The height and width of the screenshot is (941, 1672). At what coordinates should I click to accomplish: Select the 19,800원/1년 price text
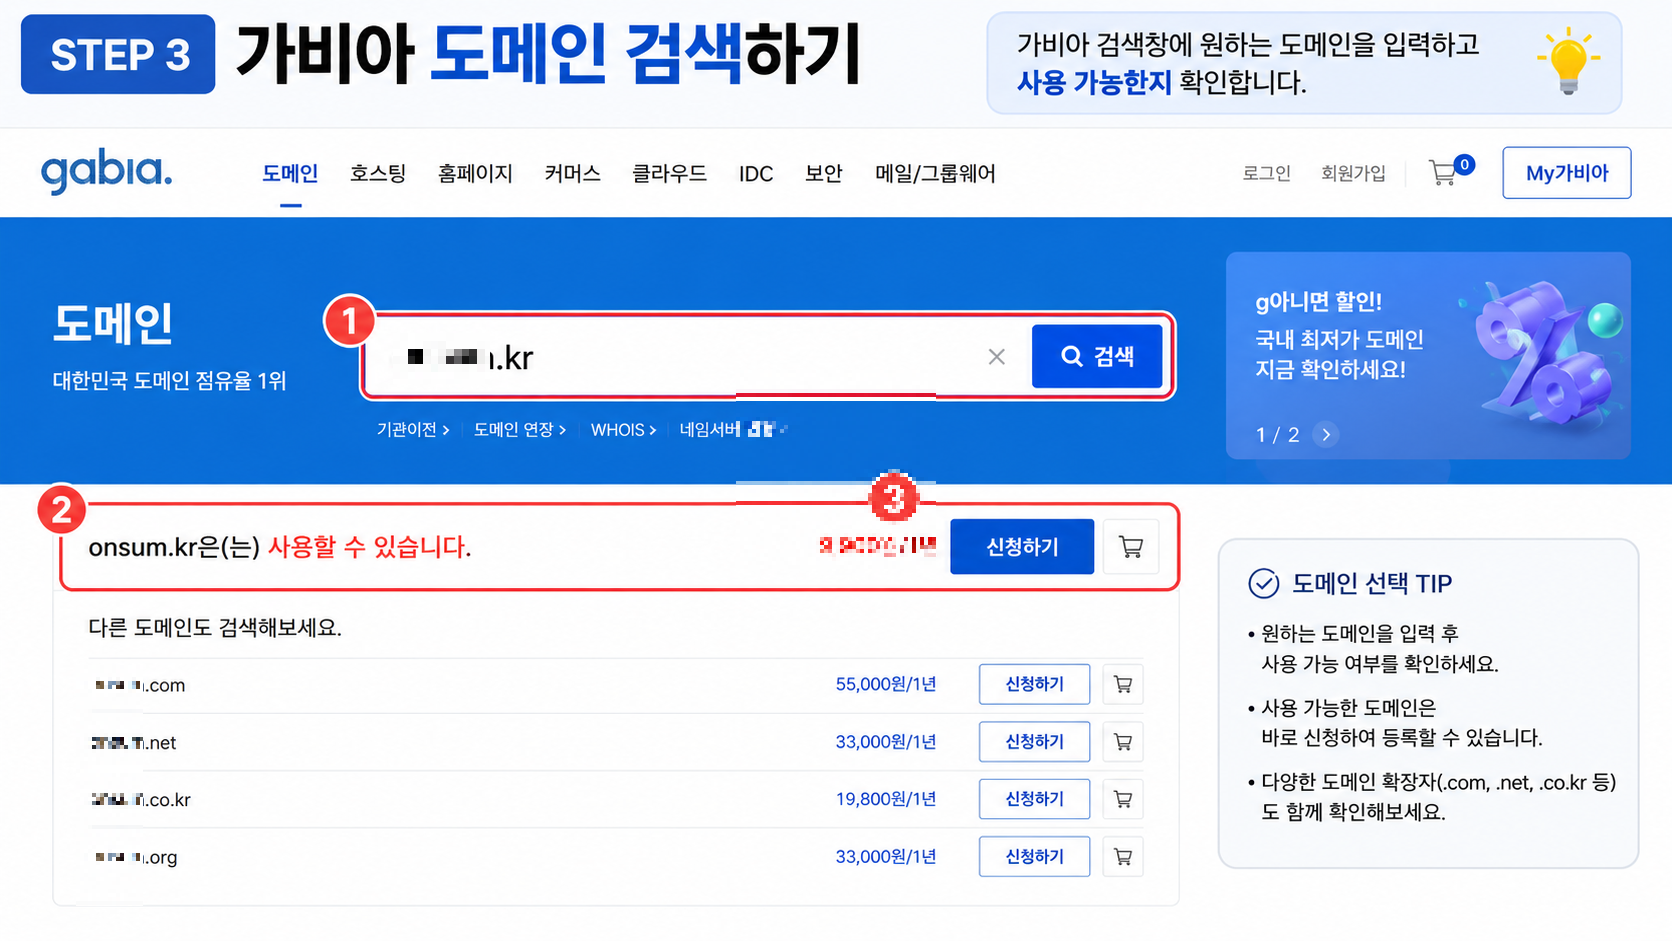click(x=886, y=799)
